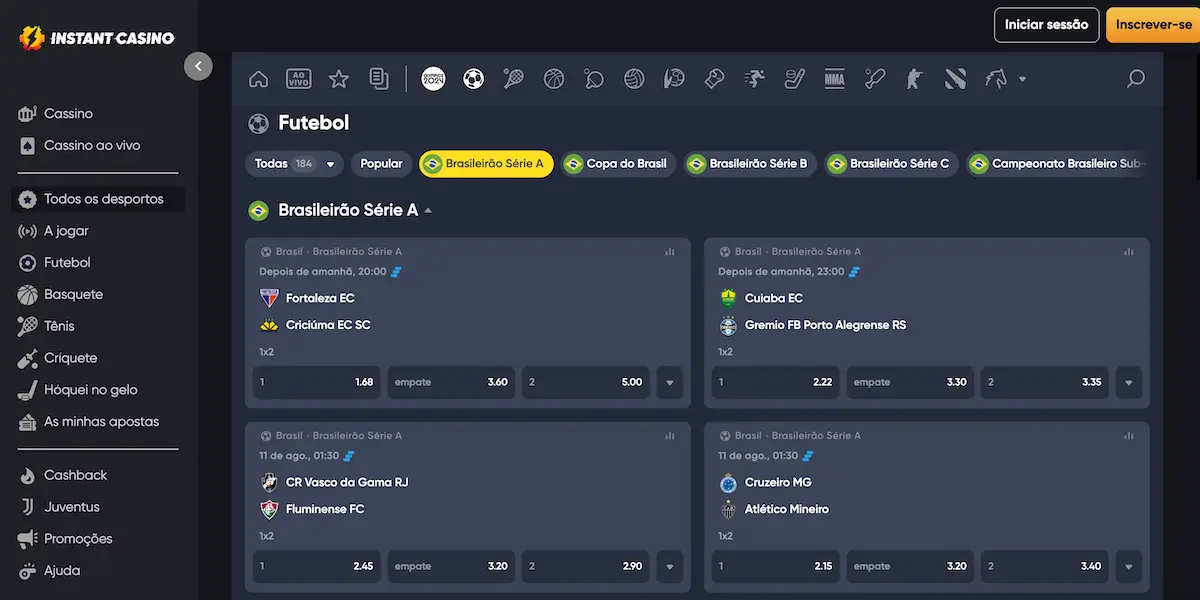The width and height of the screenshot is (1200, 600).
Task: Select the horse racing icon
Action: tap(996, 79)
